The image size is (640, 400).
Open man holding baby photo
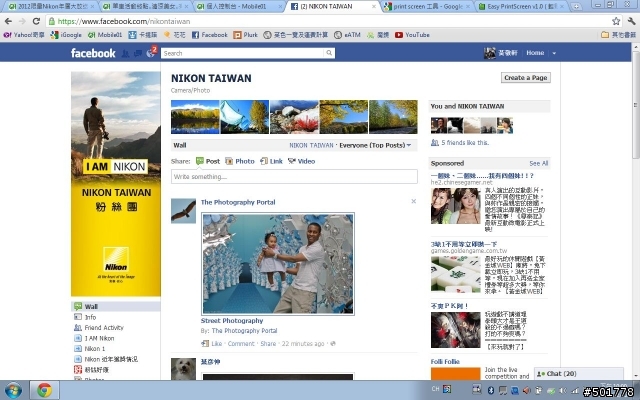click(278, 264)
